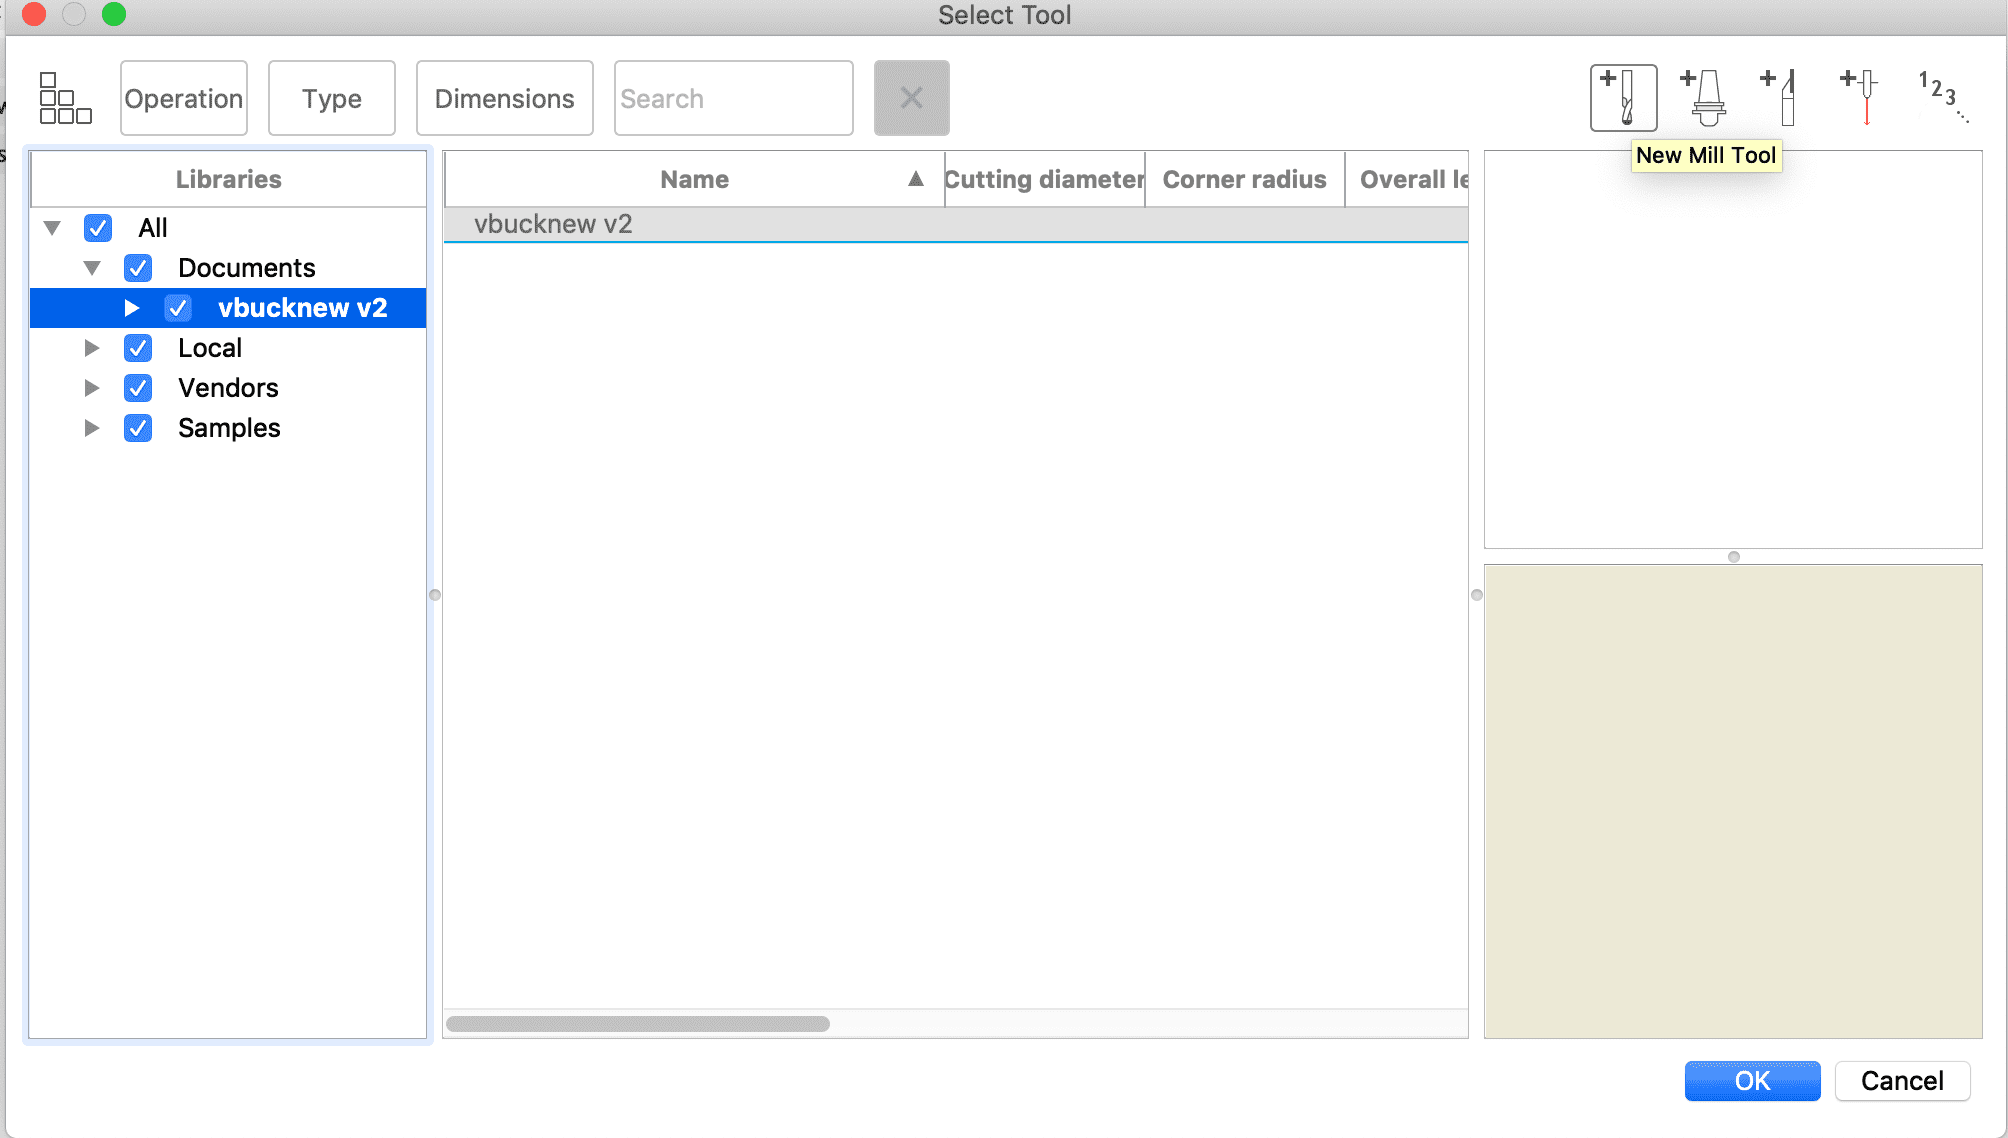Collapse the Documents tree node
The height and width of the screenshot is (1138, 2008).
click(92, 268)
